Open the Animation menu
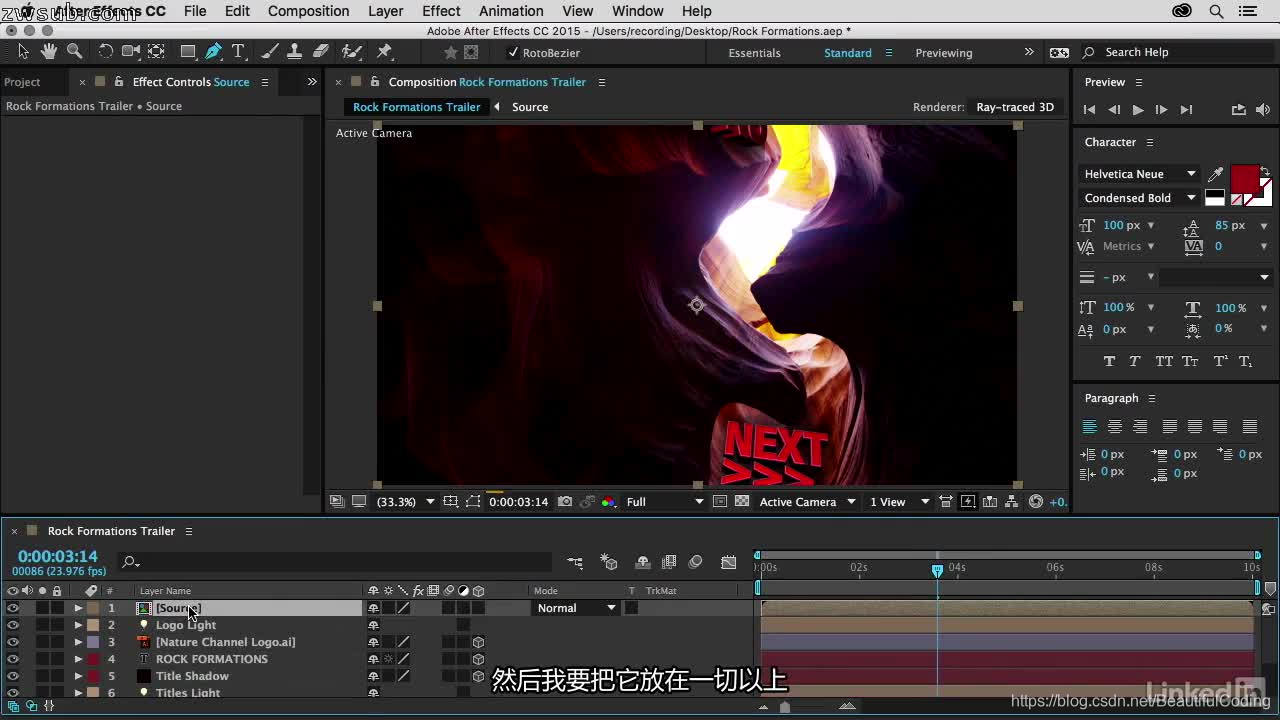 511,11
